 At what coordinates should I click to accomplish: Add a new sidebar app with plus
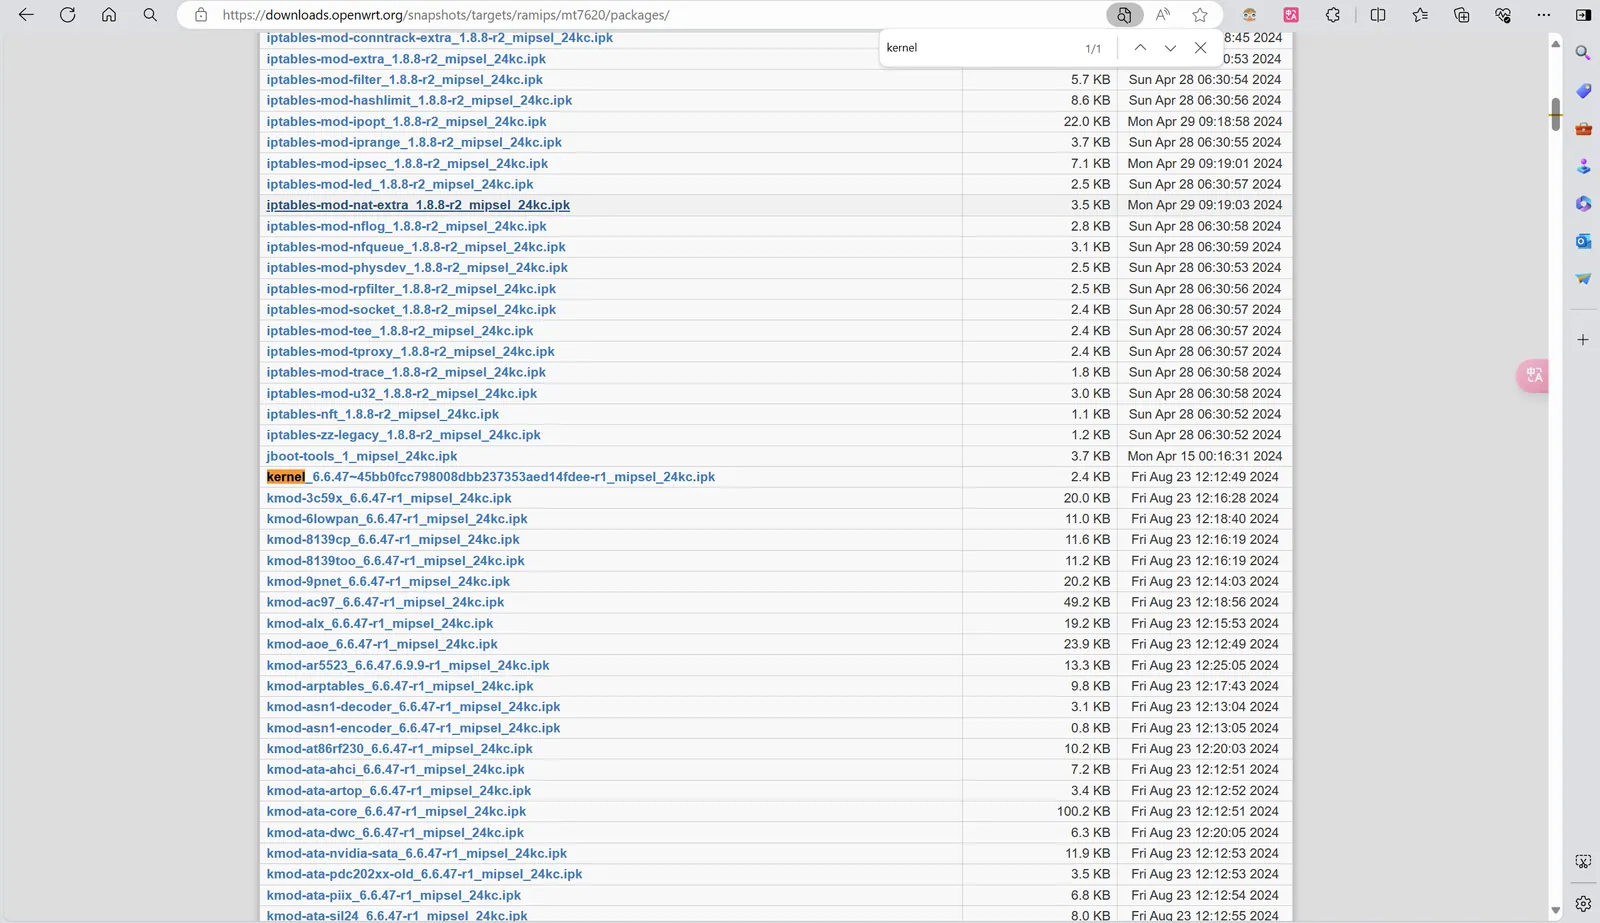click(1583, 340)
